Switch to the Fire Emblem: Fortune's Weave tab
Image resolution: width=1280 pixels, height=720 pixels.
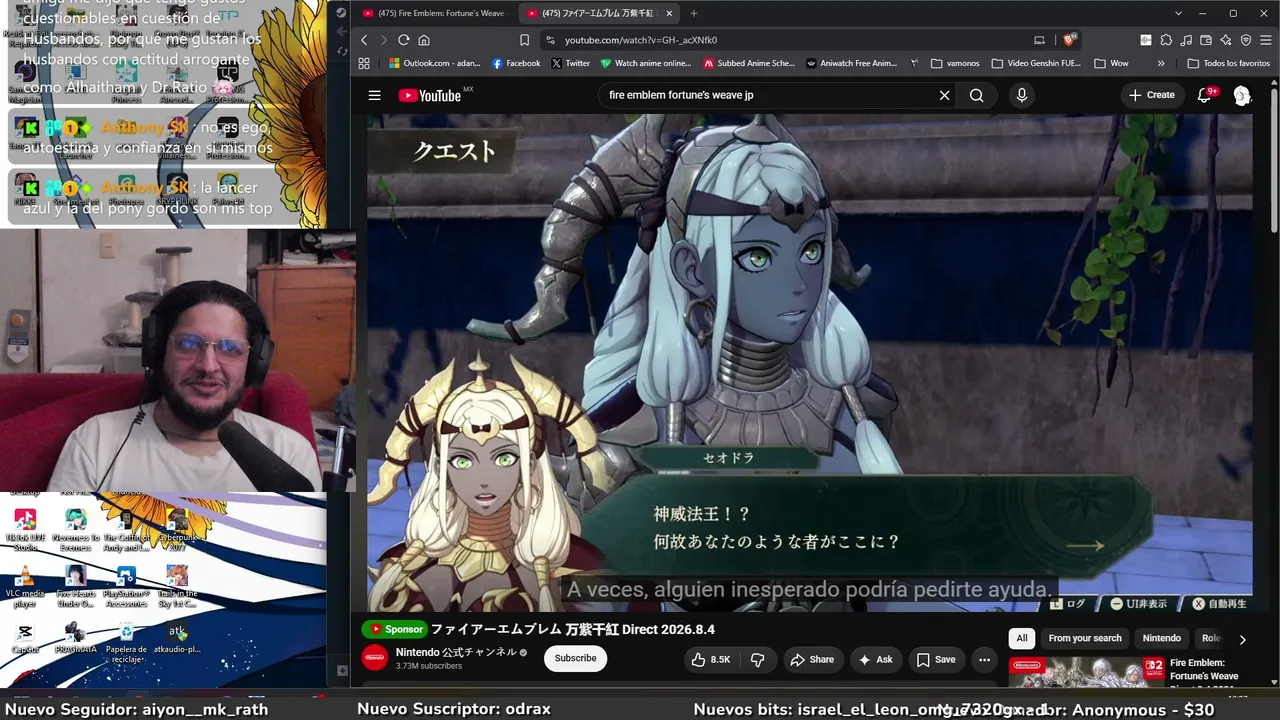pyautogui.click(x=433, y=13)
